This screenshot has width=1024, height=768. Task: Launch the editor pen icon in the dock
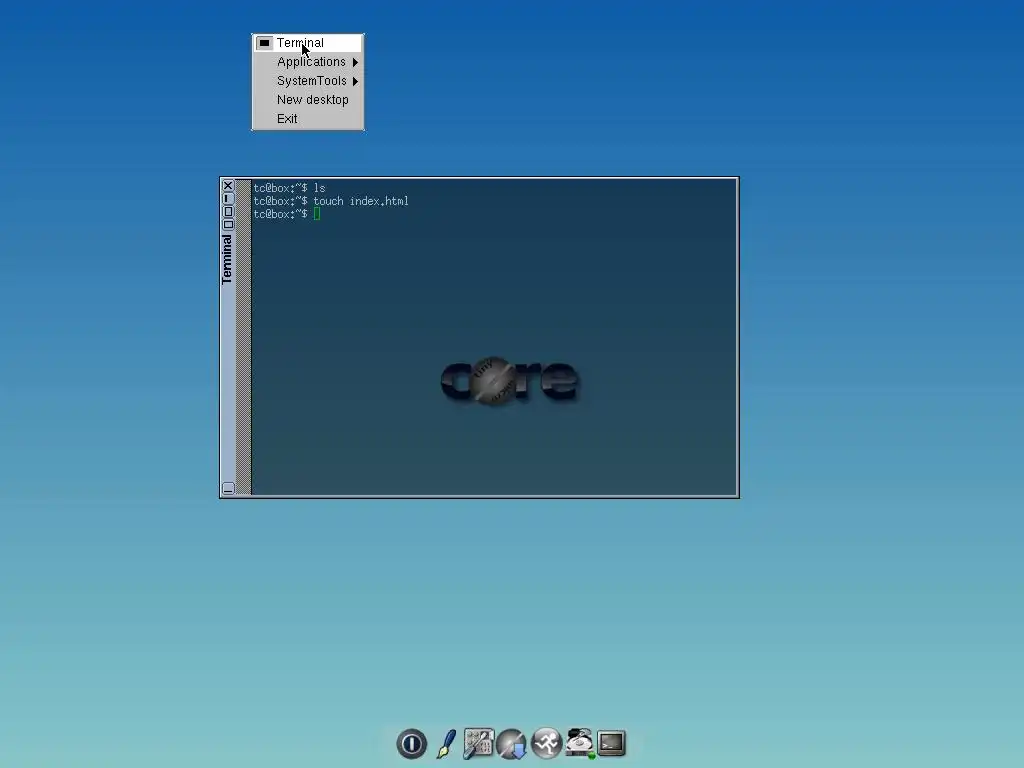(x=446, y=744)
